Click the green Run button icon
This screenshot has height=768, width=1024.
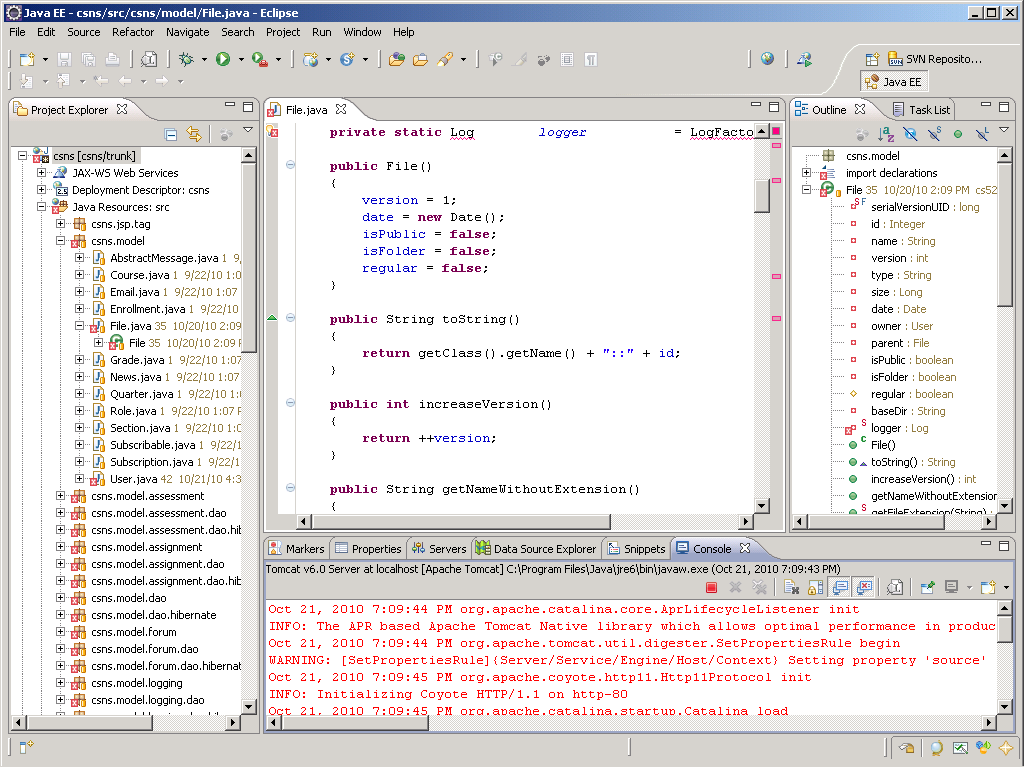tap(223, 60)
